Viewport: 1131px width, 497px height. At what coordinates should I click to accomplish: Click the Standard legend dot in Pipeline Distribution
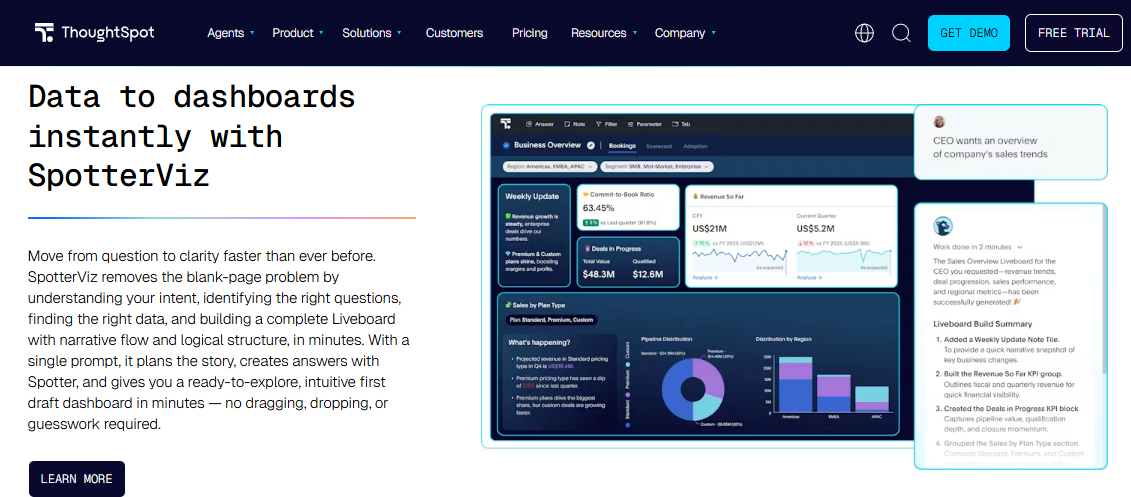(628, 425)
